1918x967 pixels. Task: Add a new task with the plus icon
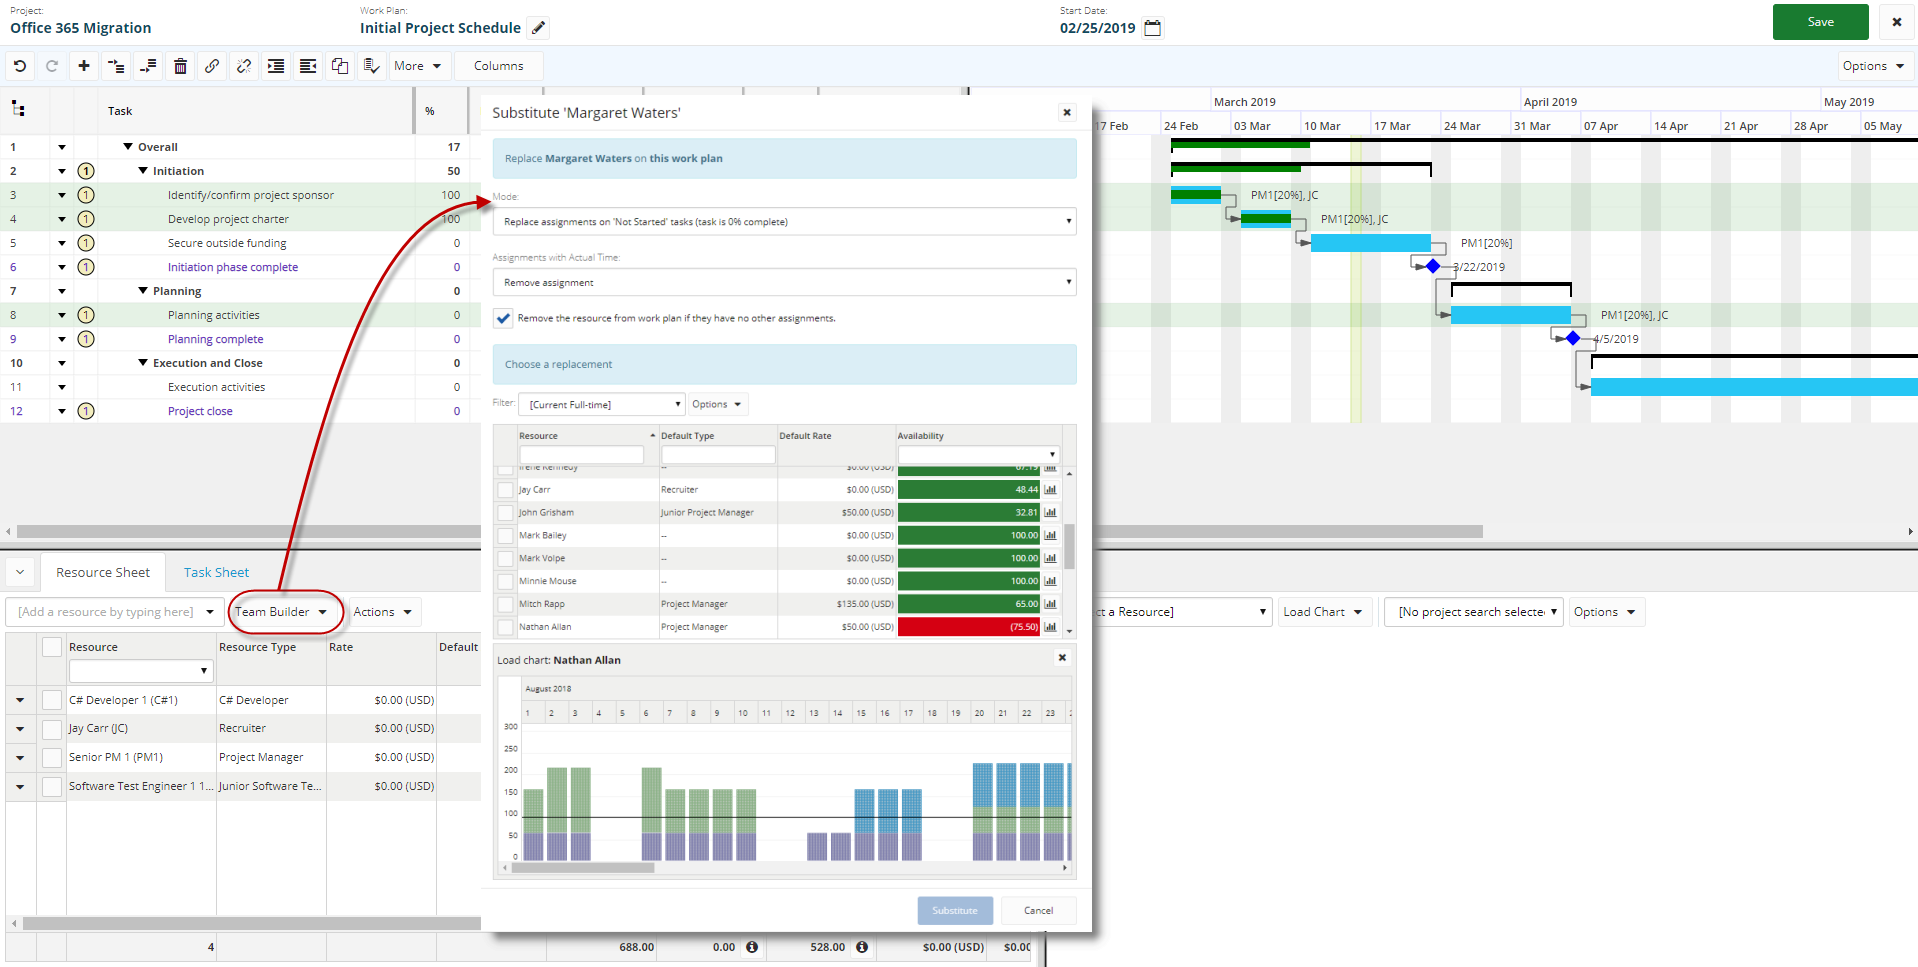[x=84, y=66]
